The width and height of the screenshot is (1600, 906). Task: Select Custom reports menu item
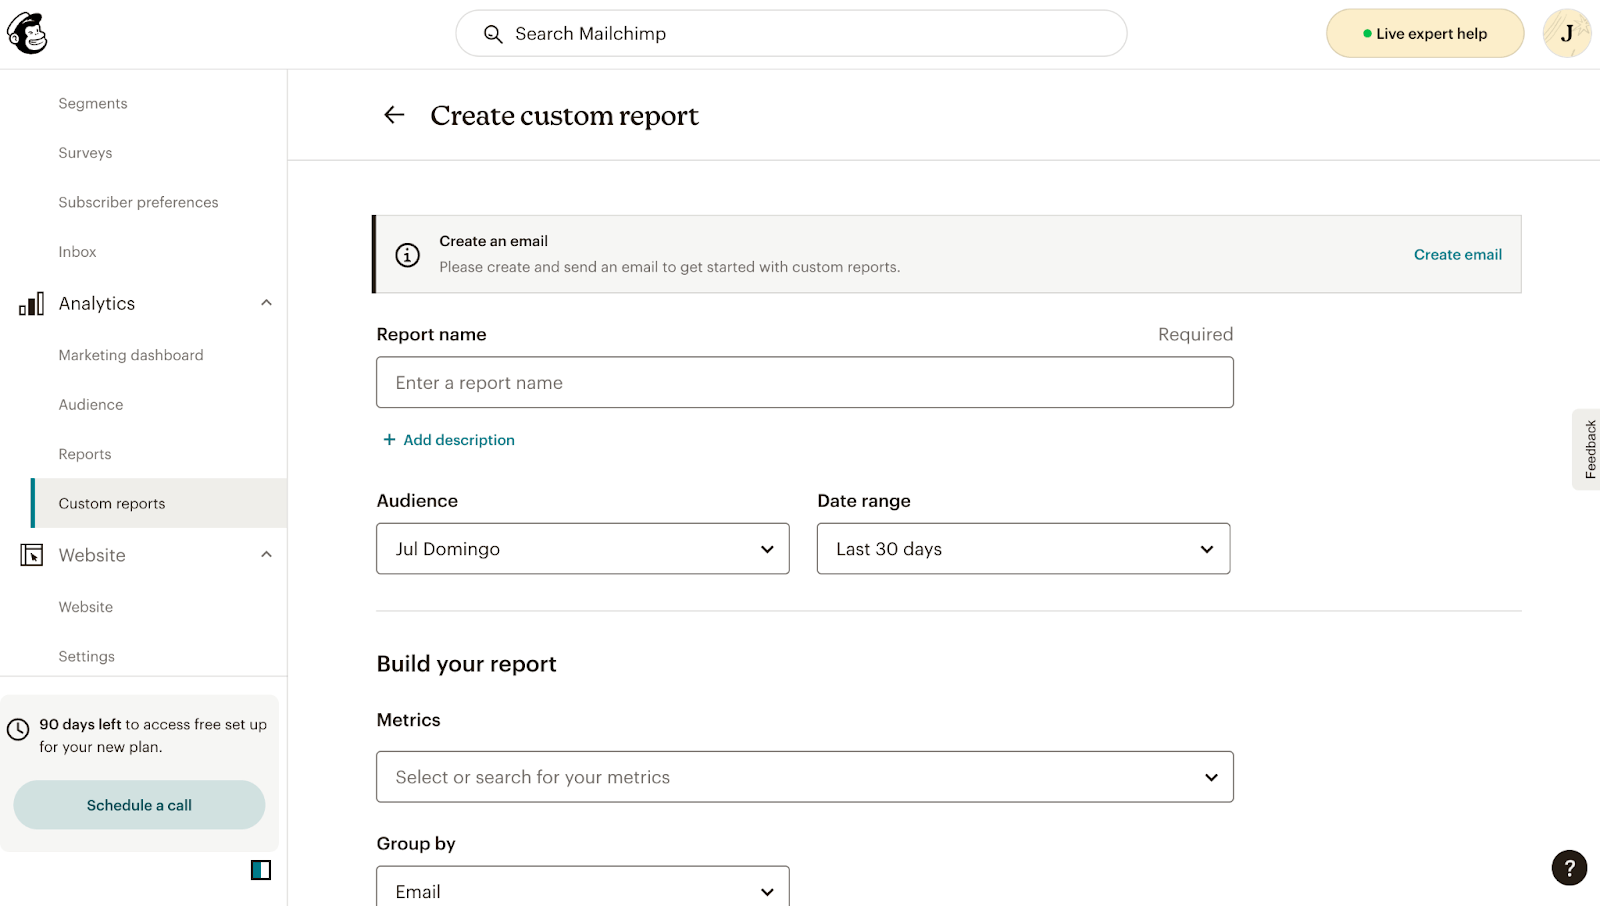(160, 503)
